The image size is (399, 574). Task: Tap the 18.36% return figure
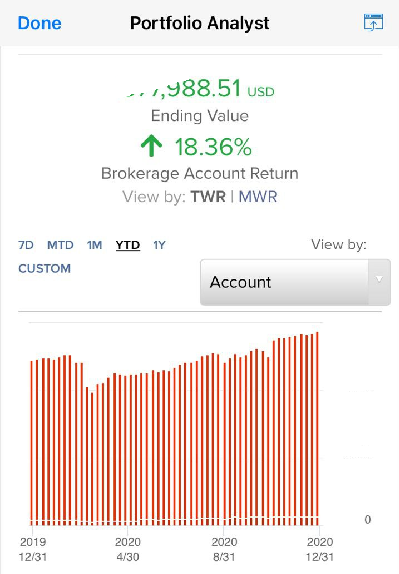pos(213,147)
